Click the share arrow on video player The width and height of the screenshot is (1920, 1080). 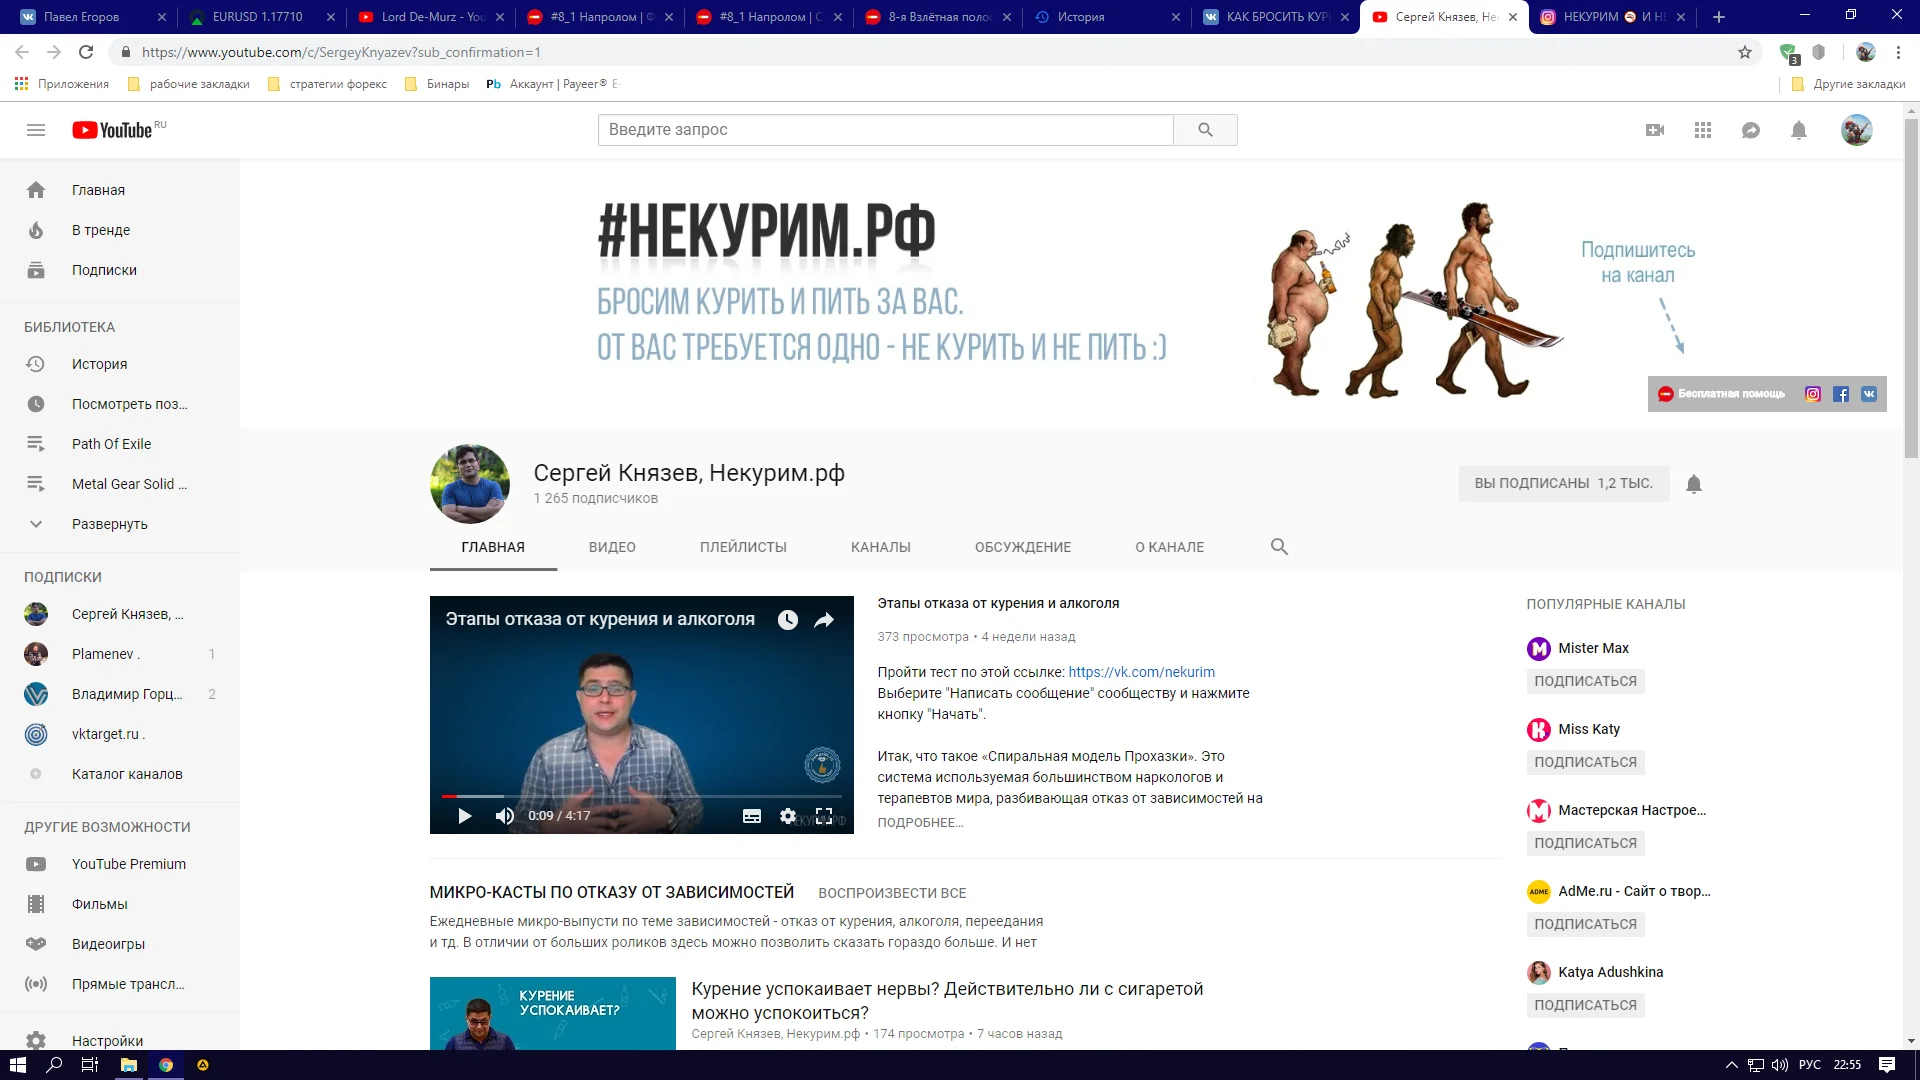click(824, 620)
